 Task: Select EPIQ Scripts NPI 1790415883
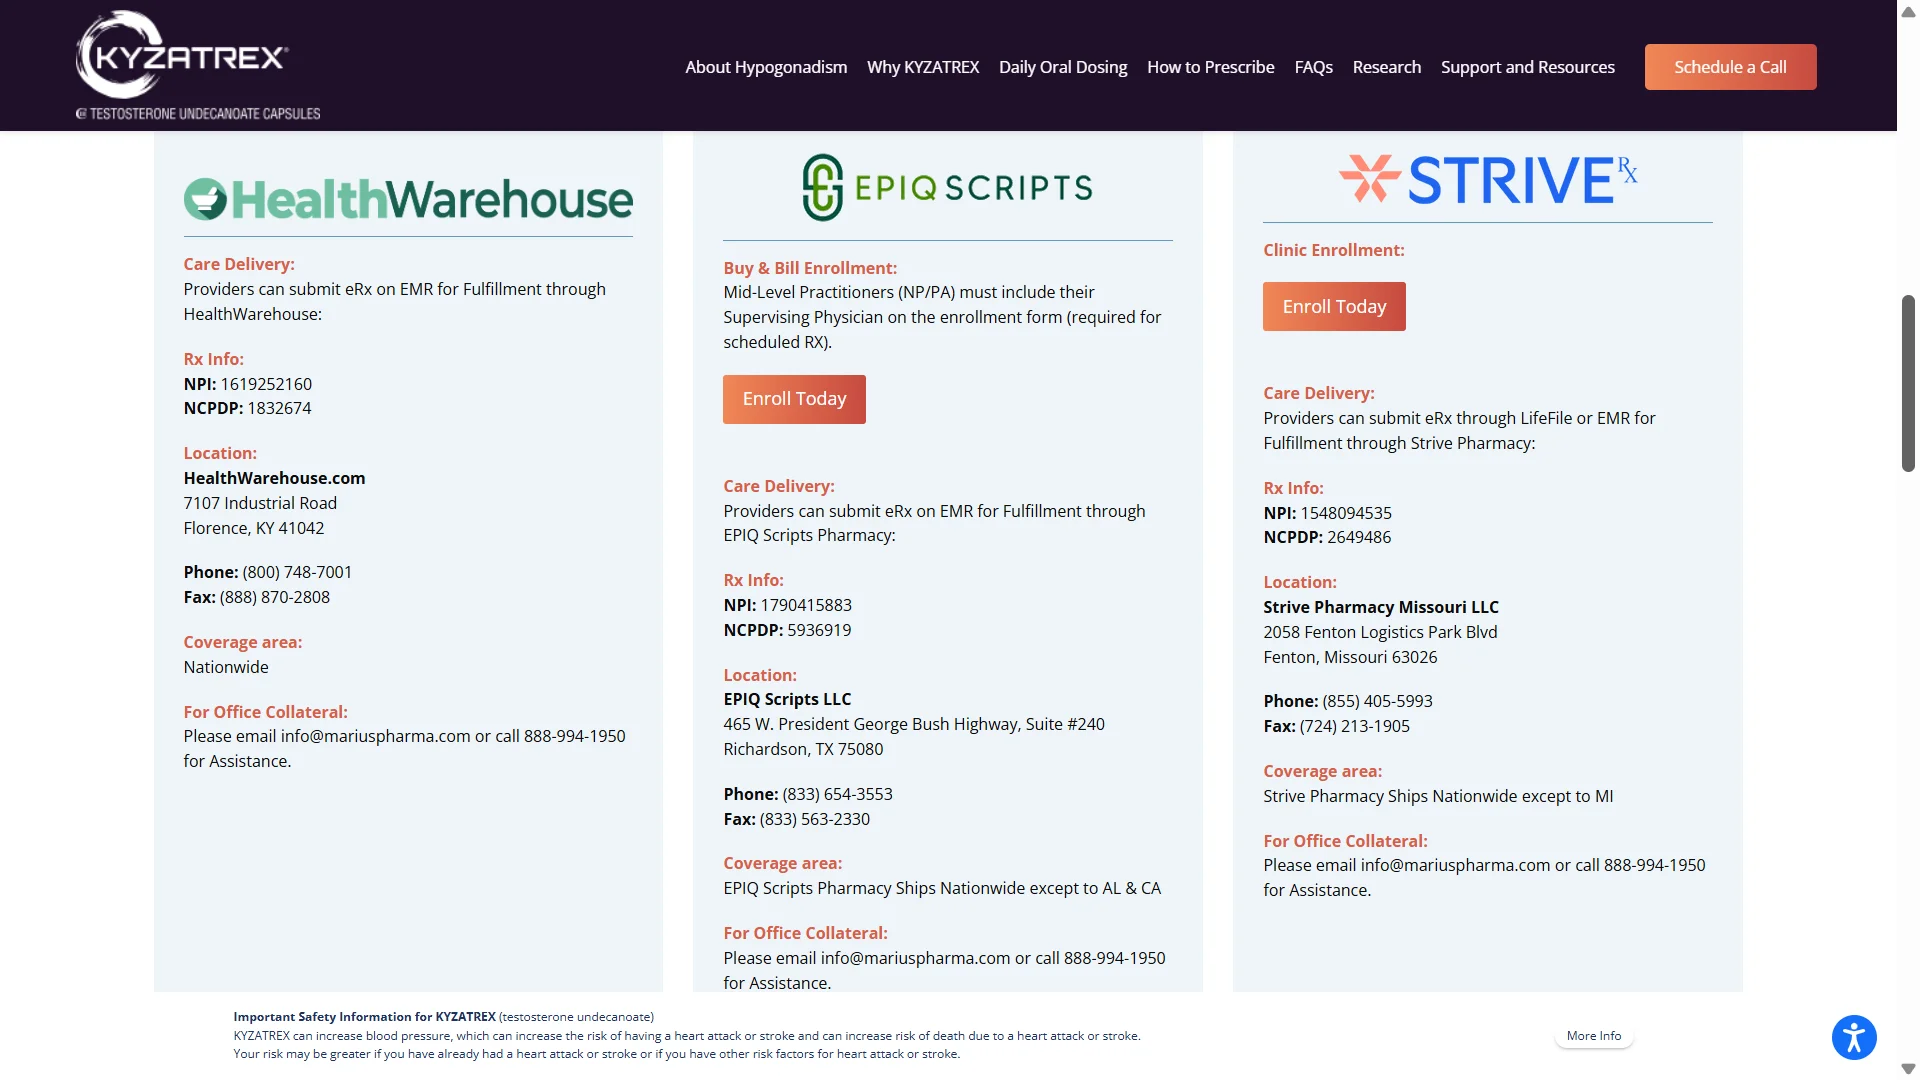(x=806, y=605)
